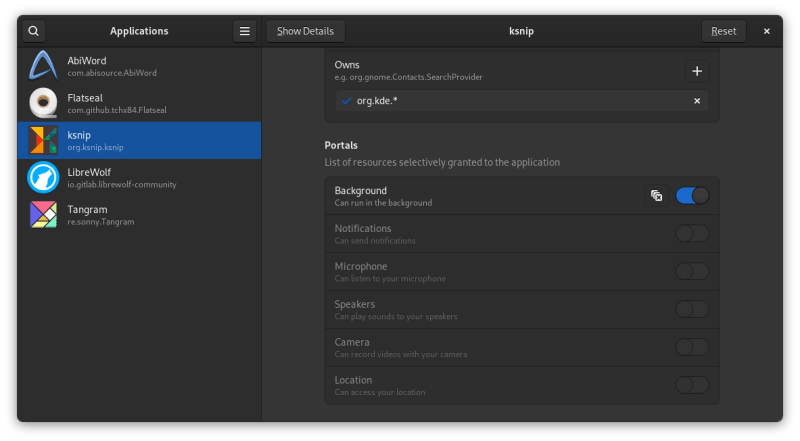Click the Flatseal app icon
The height and width of the screenshot is (441, 800).
(x=43, y=103)
